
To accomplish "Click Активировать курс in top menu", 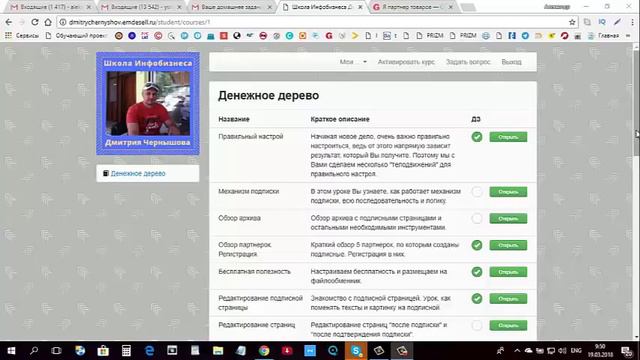I will (x=406, y=62).
